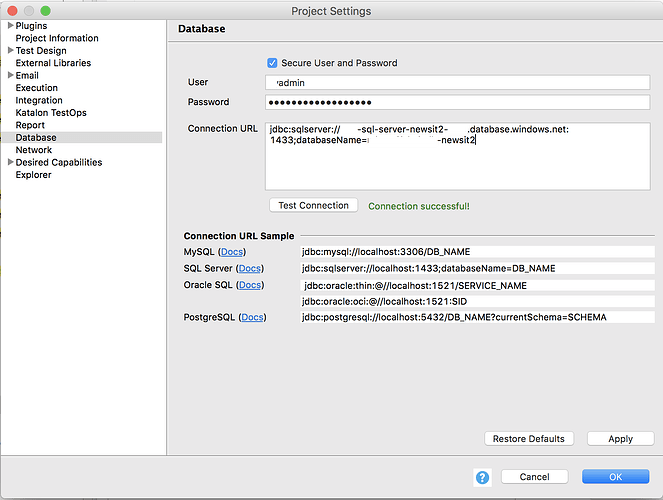Expand the Desired Capabilities node

[x=10, y=163]
